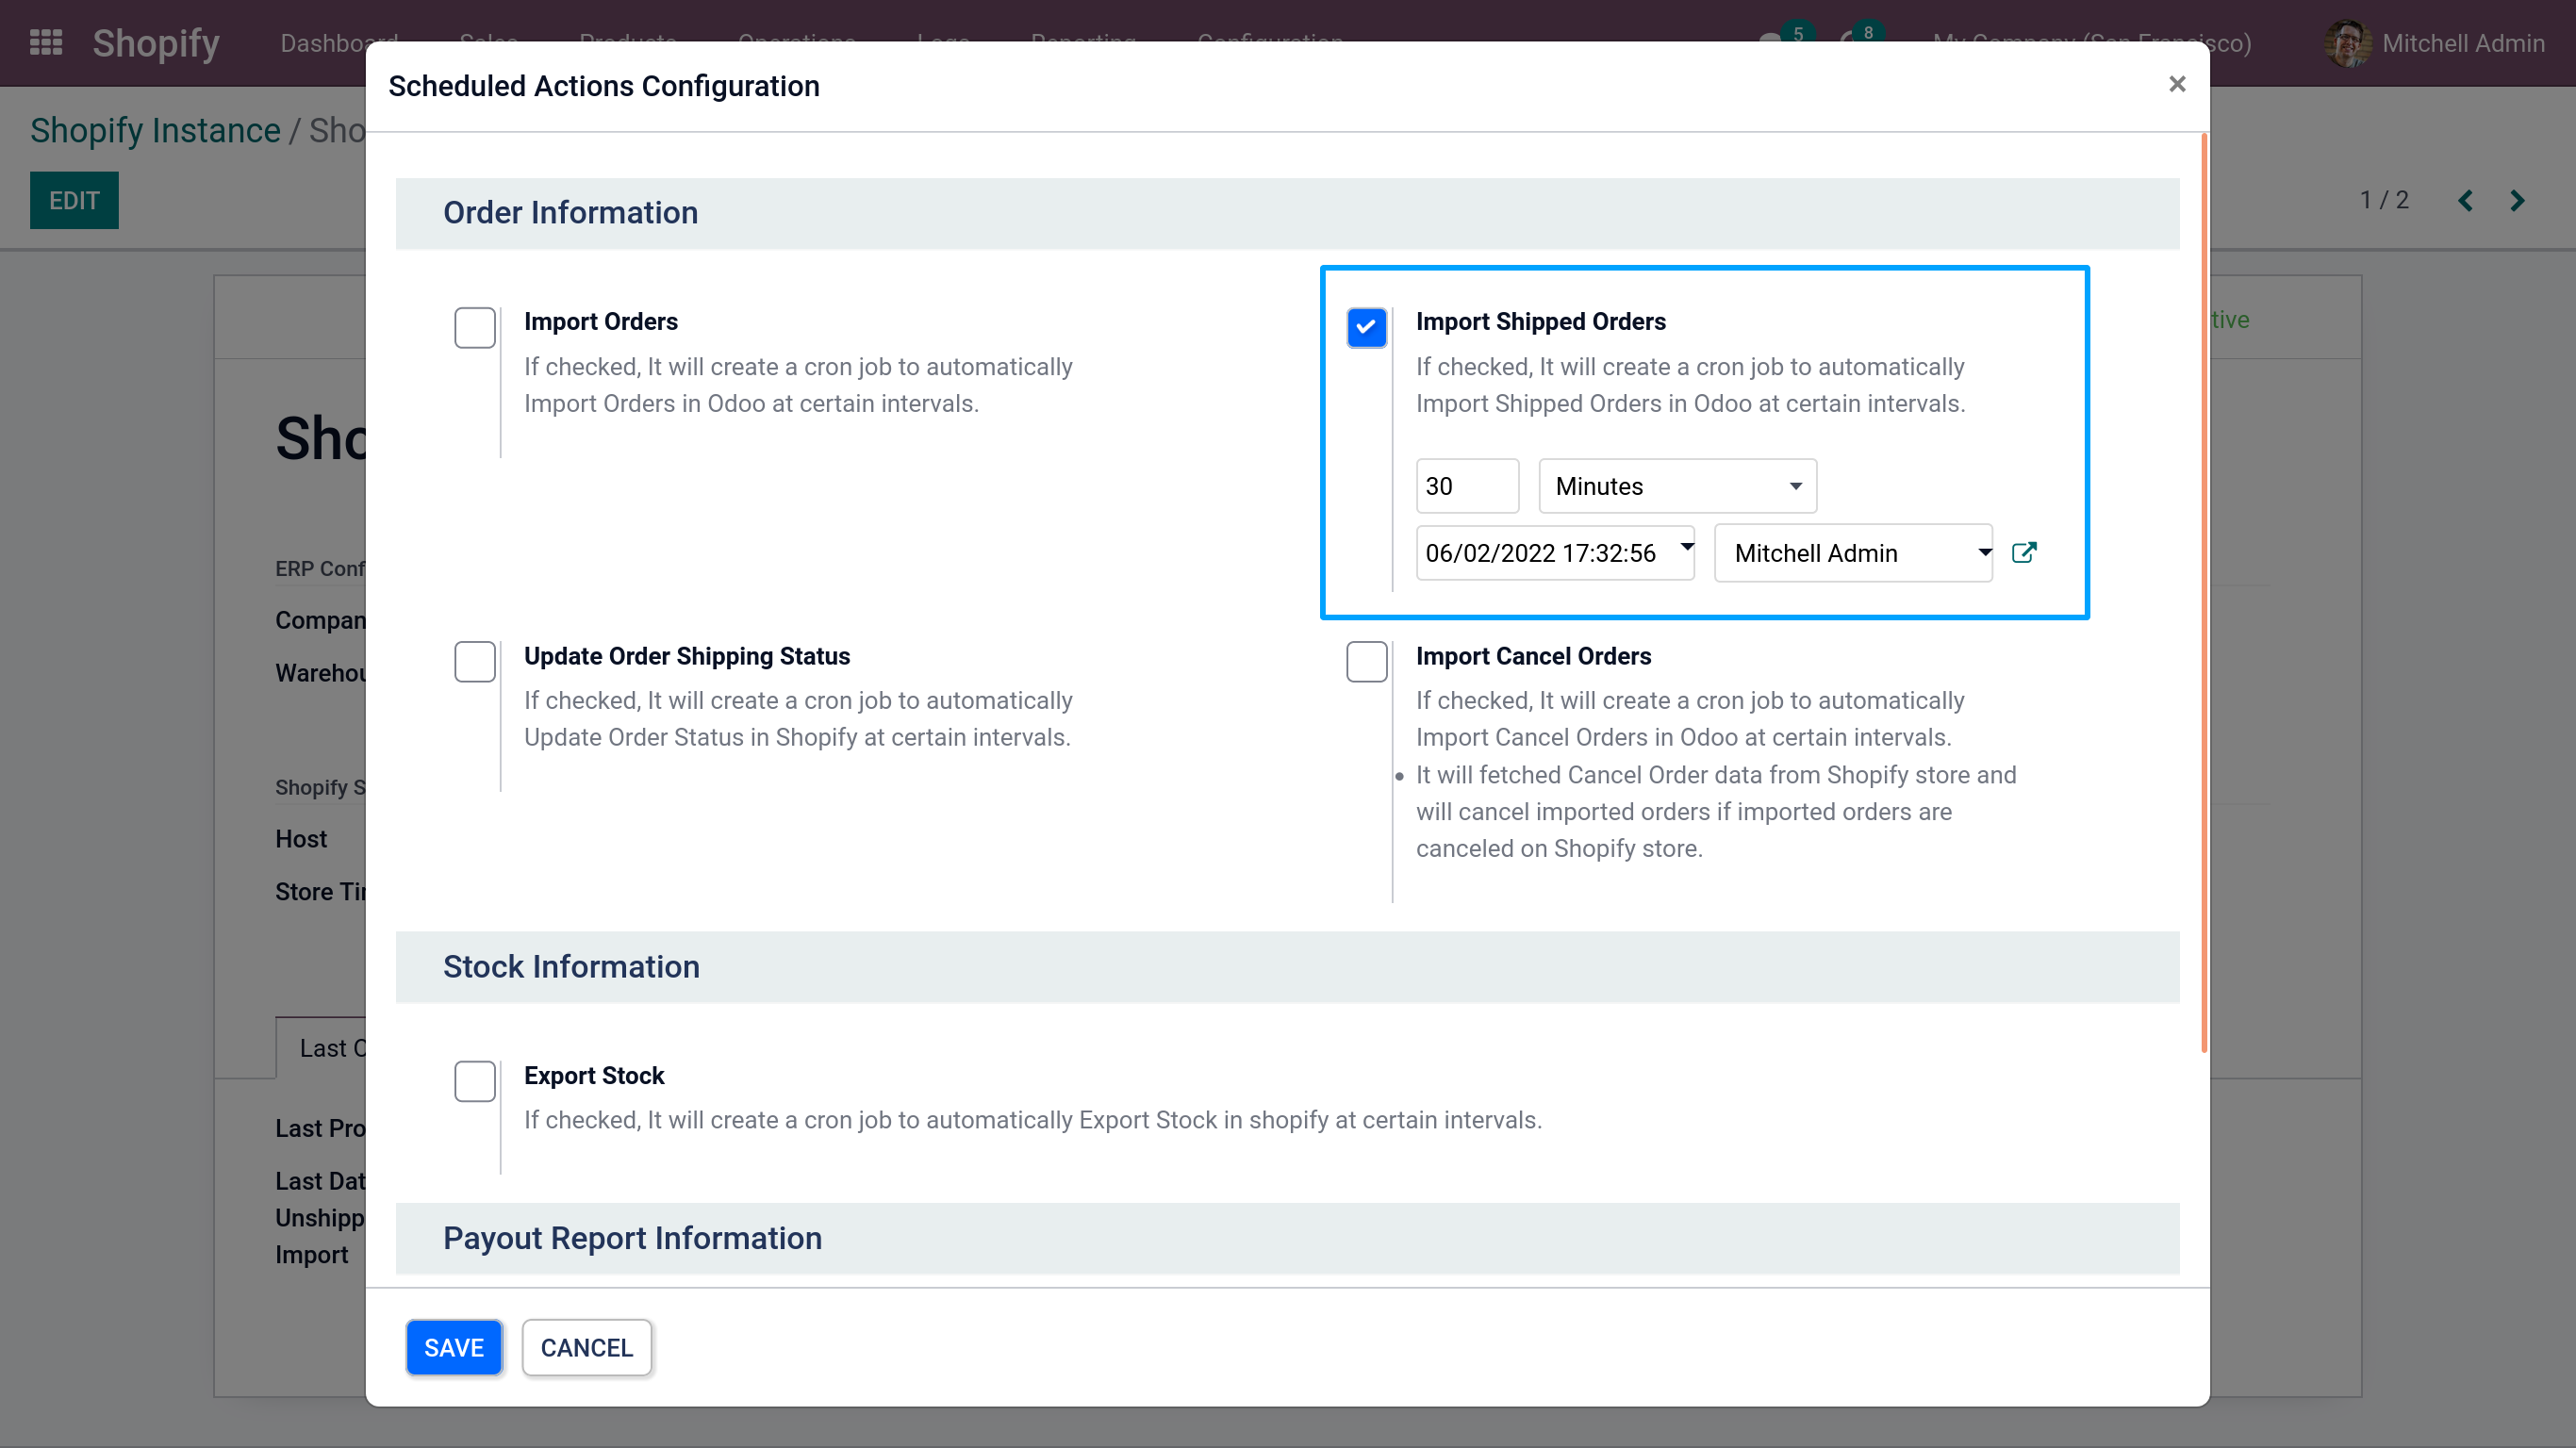Click the CANCEL button
The image size is (2576, 1448).
click(x=586, y=1347)
